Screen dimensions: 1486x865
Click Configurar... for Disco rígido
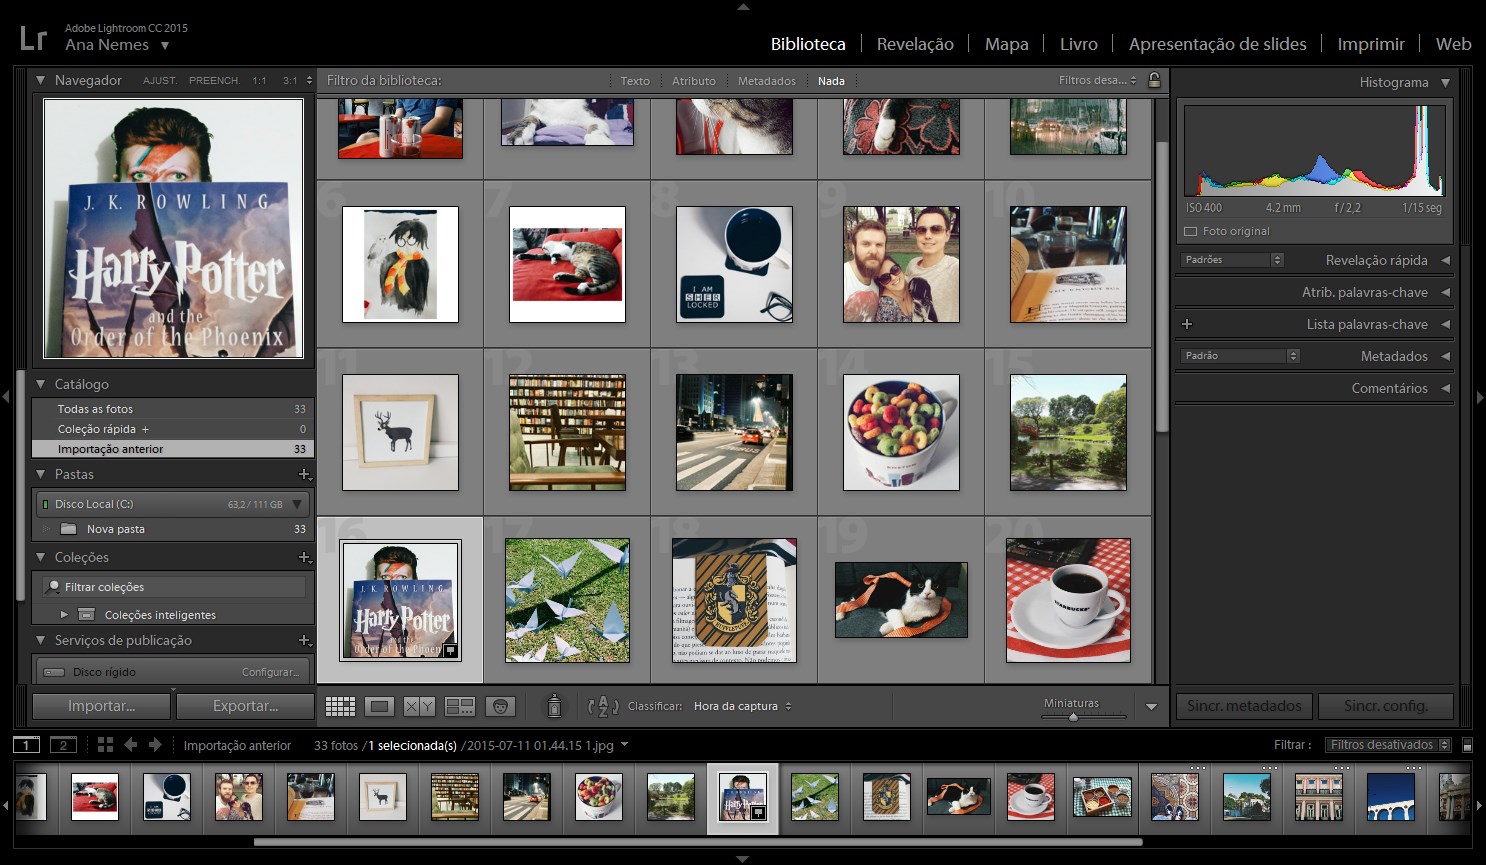(x=270, y=672)
